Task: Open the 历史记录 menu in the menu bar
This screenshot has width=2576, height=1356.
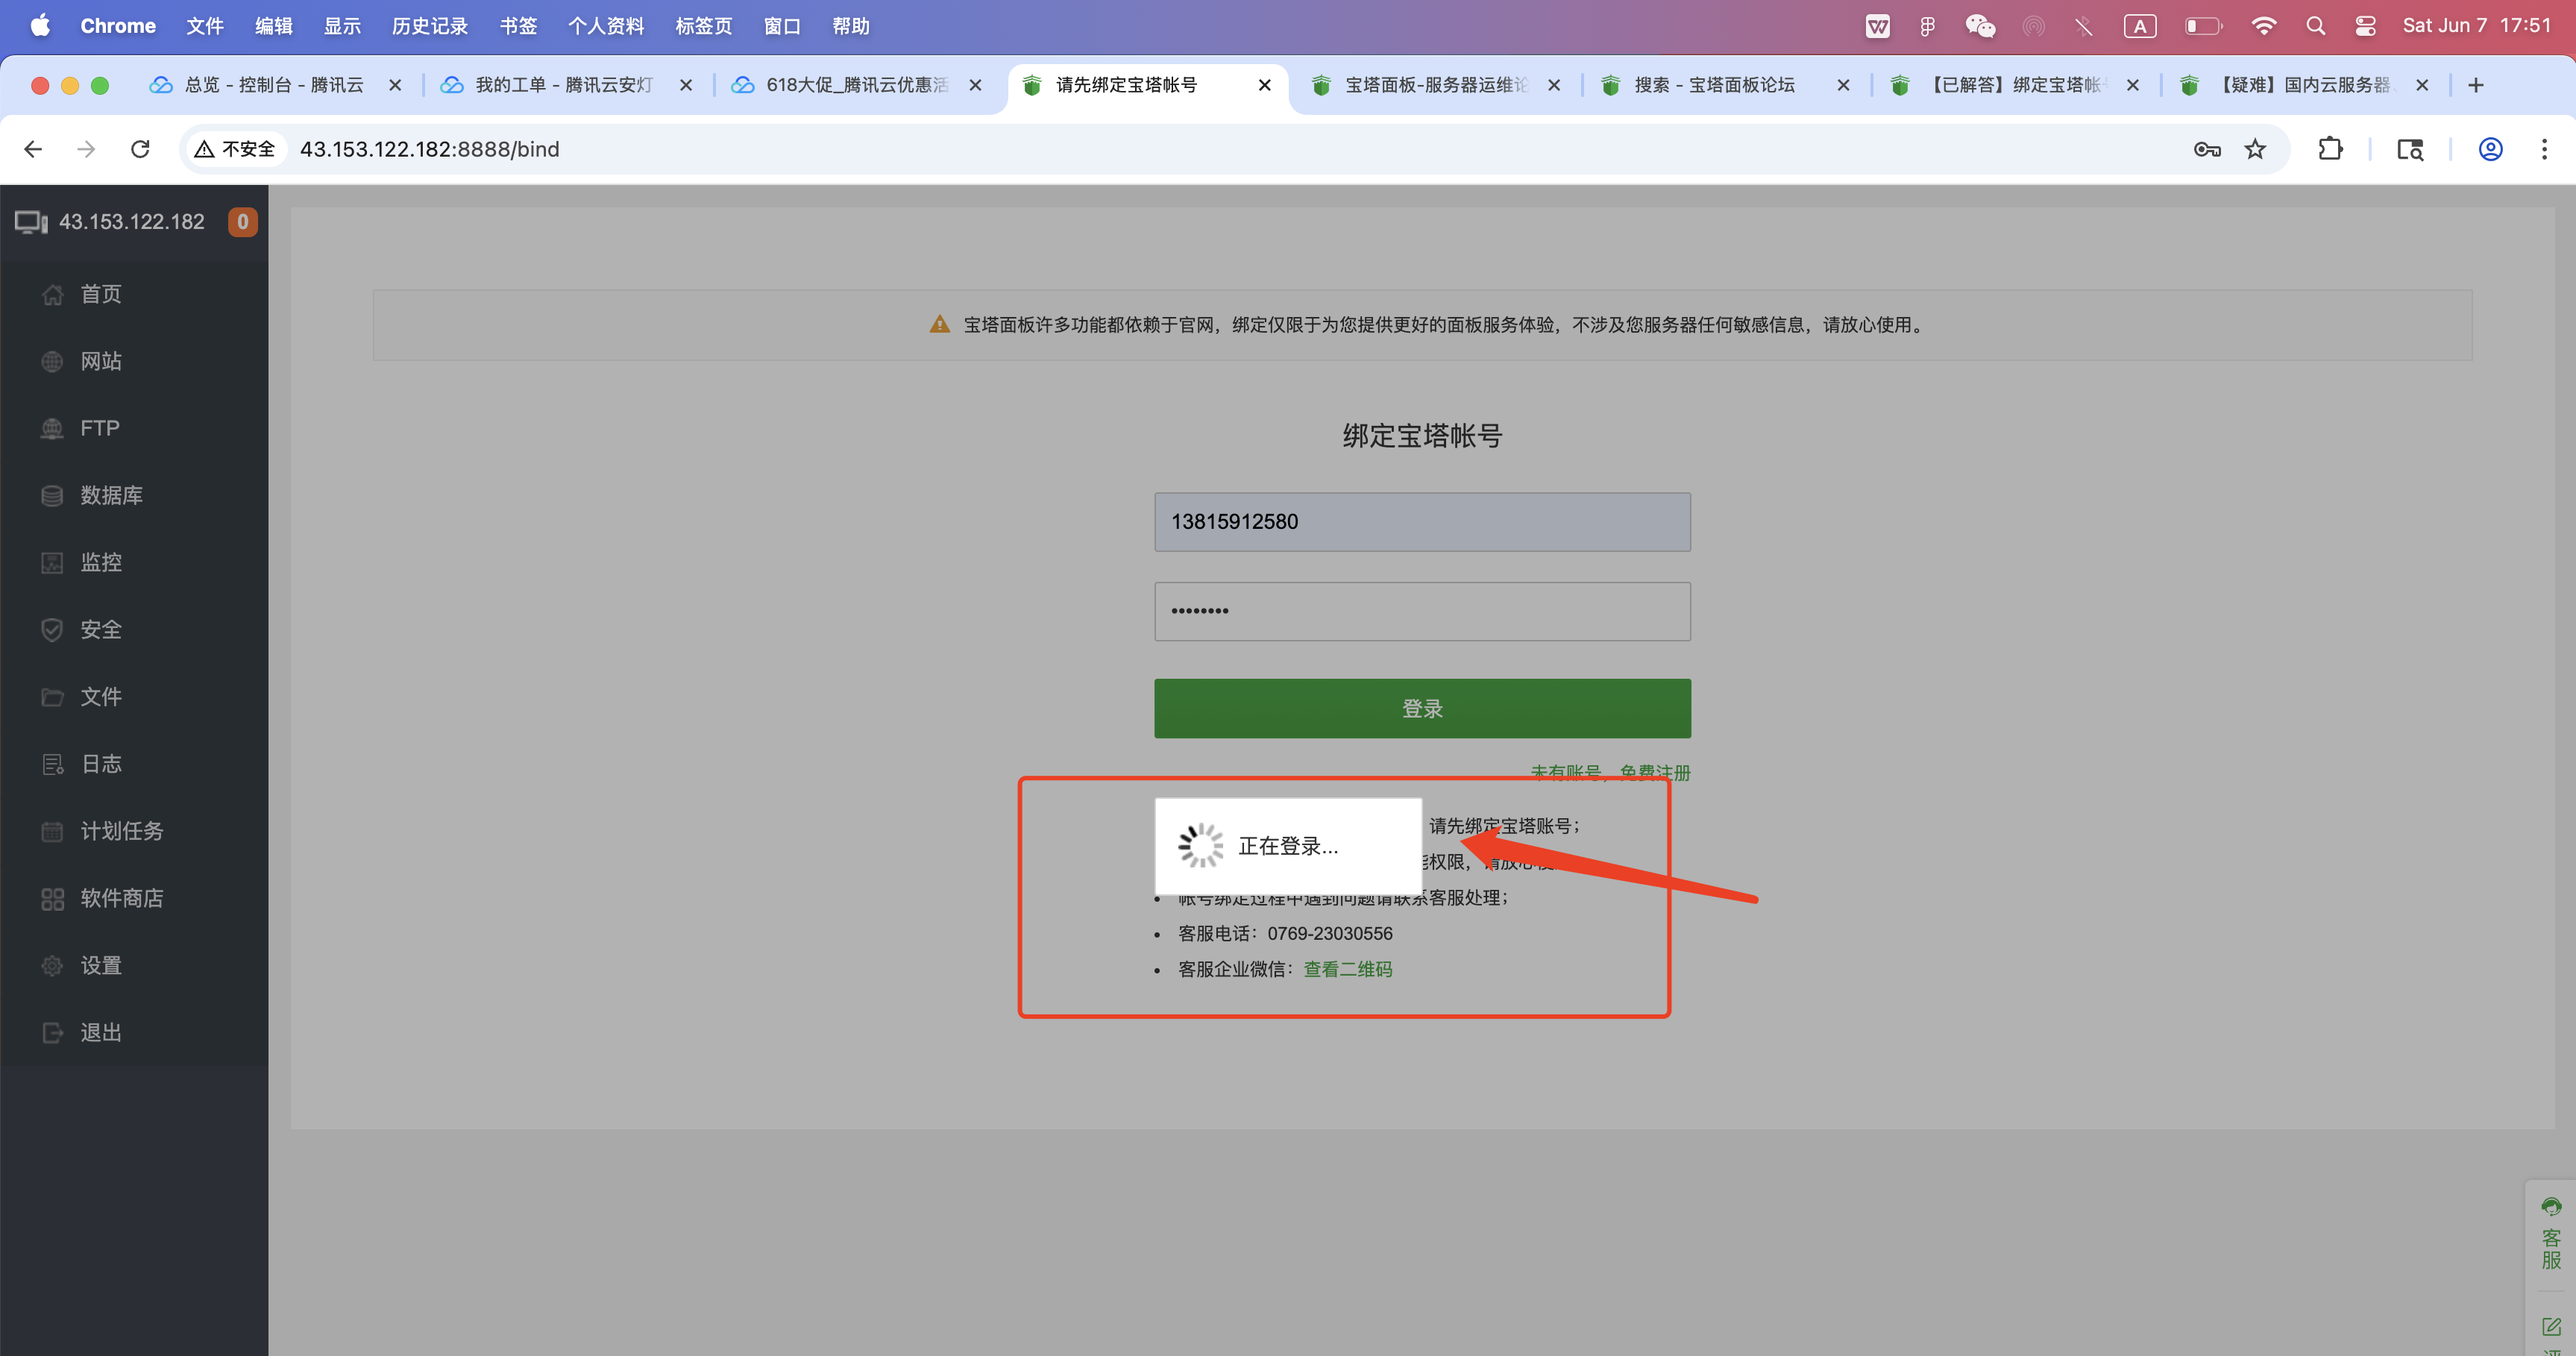Action: (430, 26)
